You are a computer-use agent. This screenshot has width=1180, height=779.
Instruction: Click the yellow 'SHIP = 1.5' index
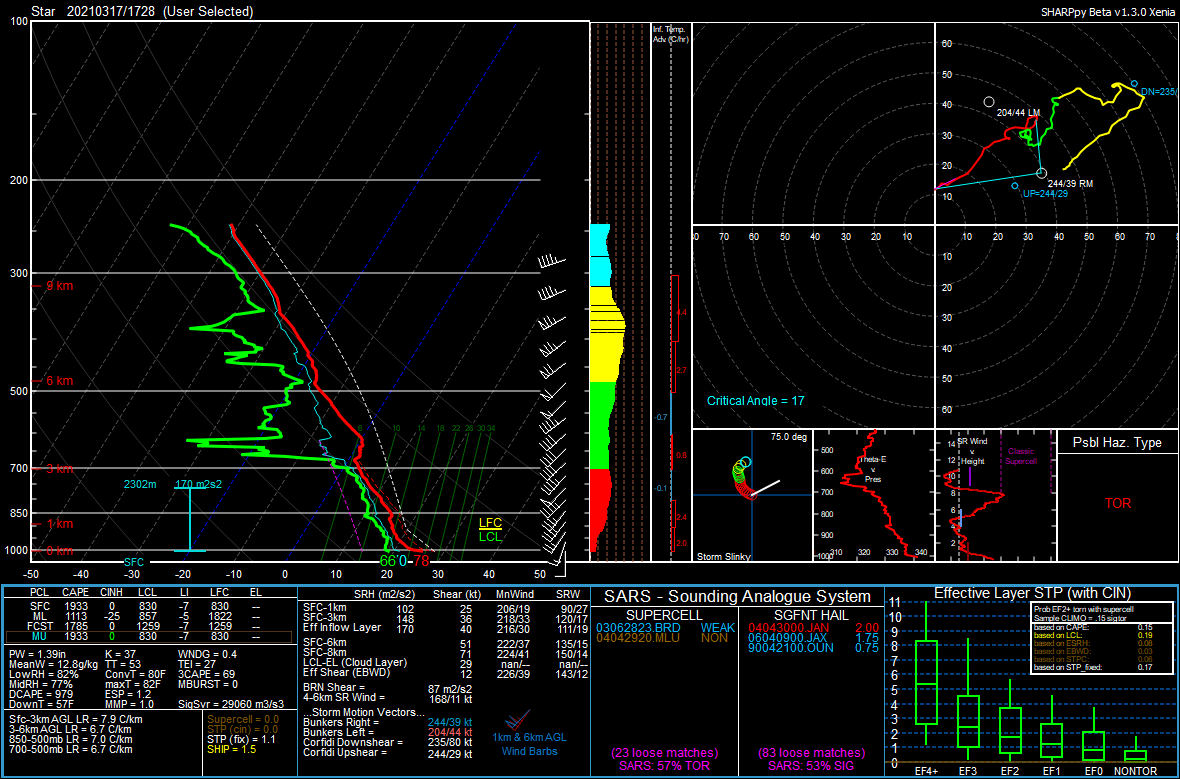[x=232, y=750]
